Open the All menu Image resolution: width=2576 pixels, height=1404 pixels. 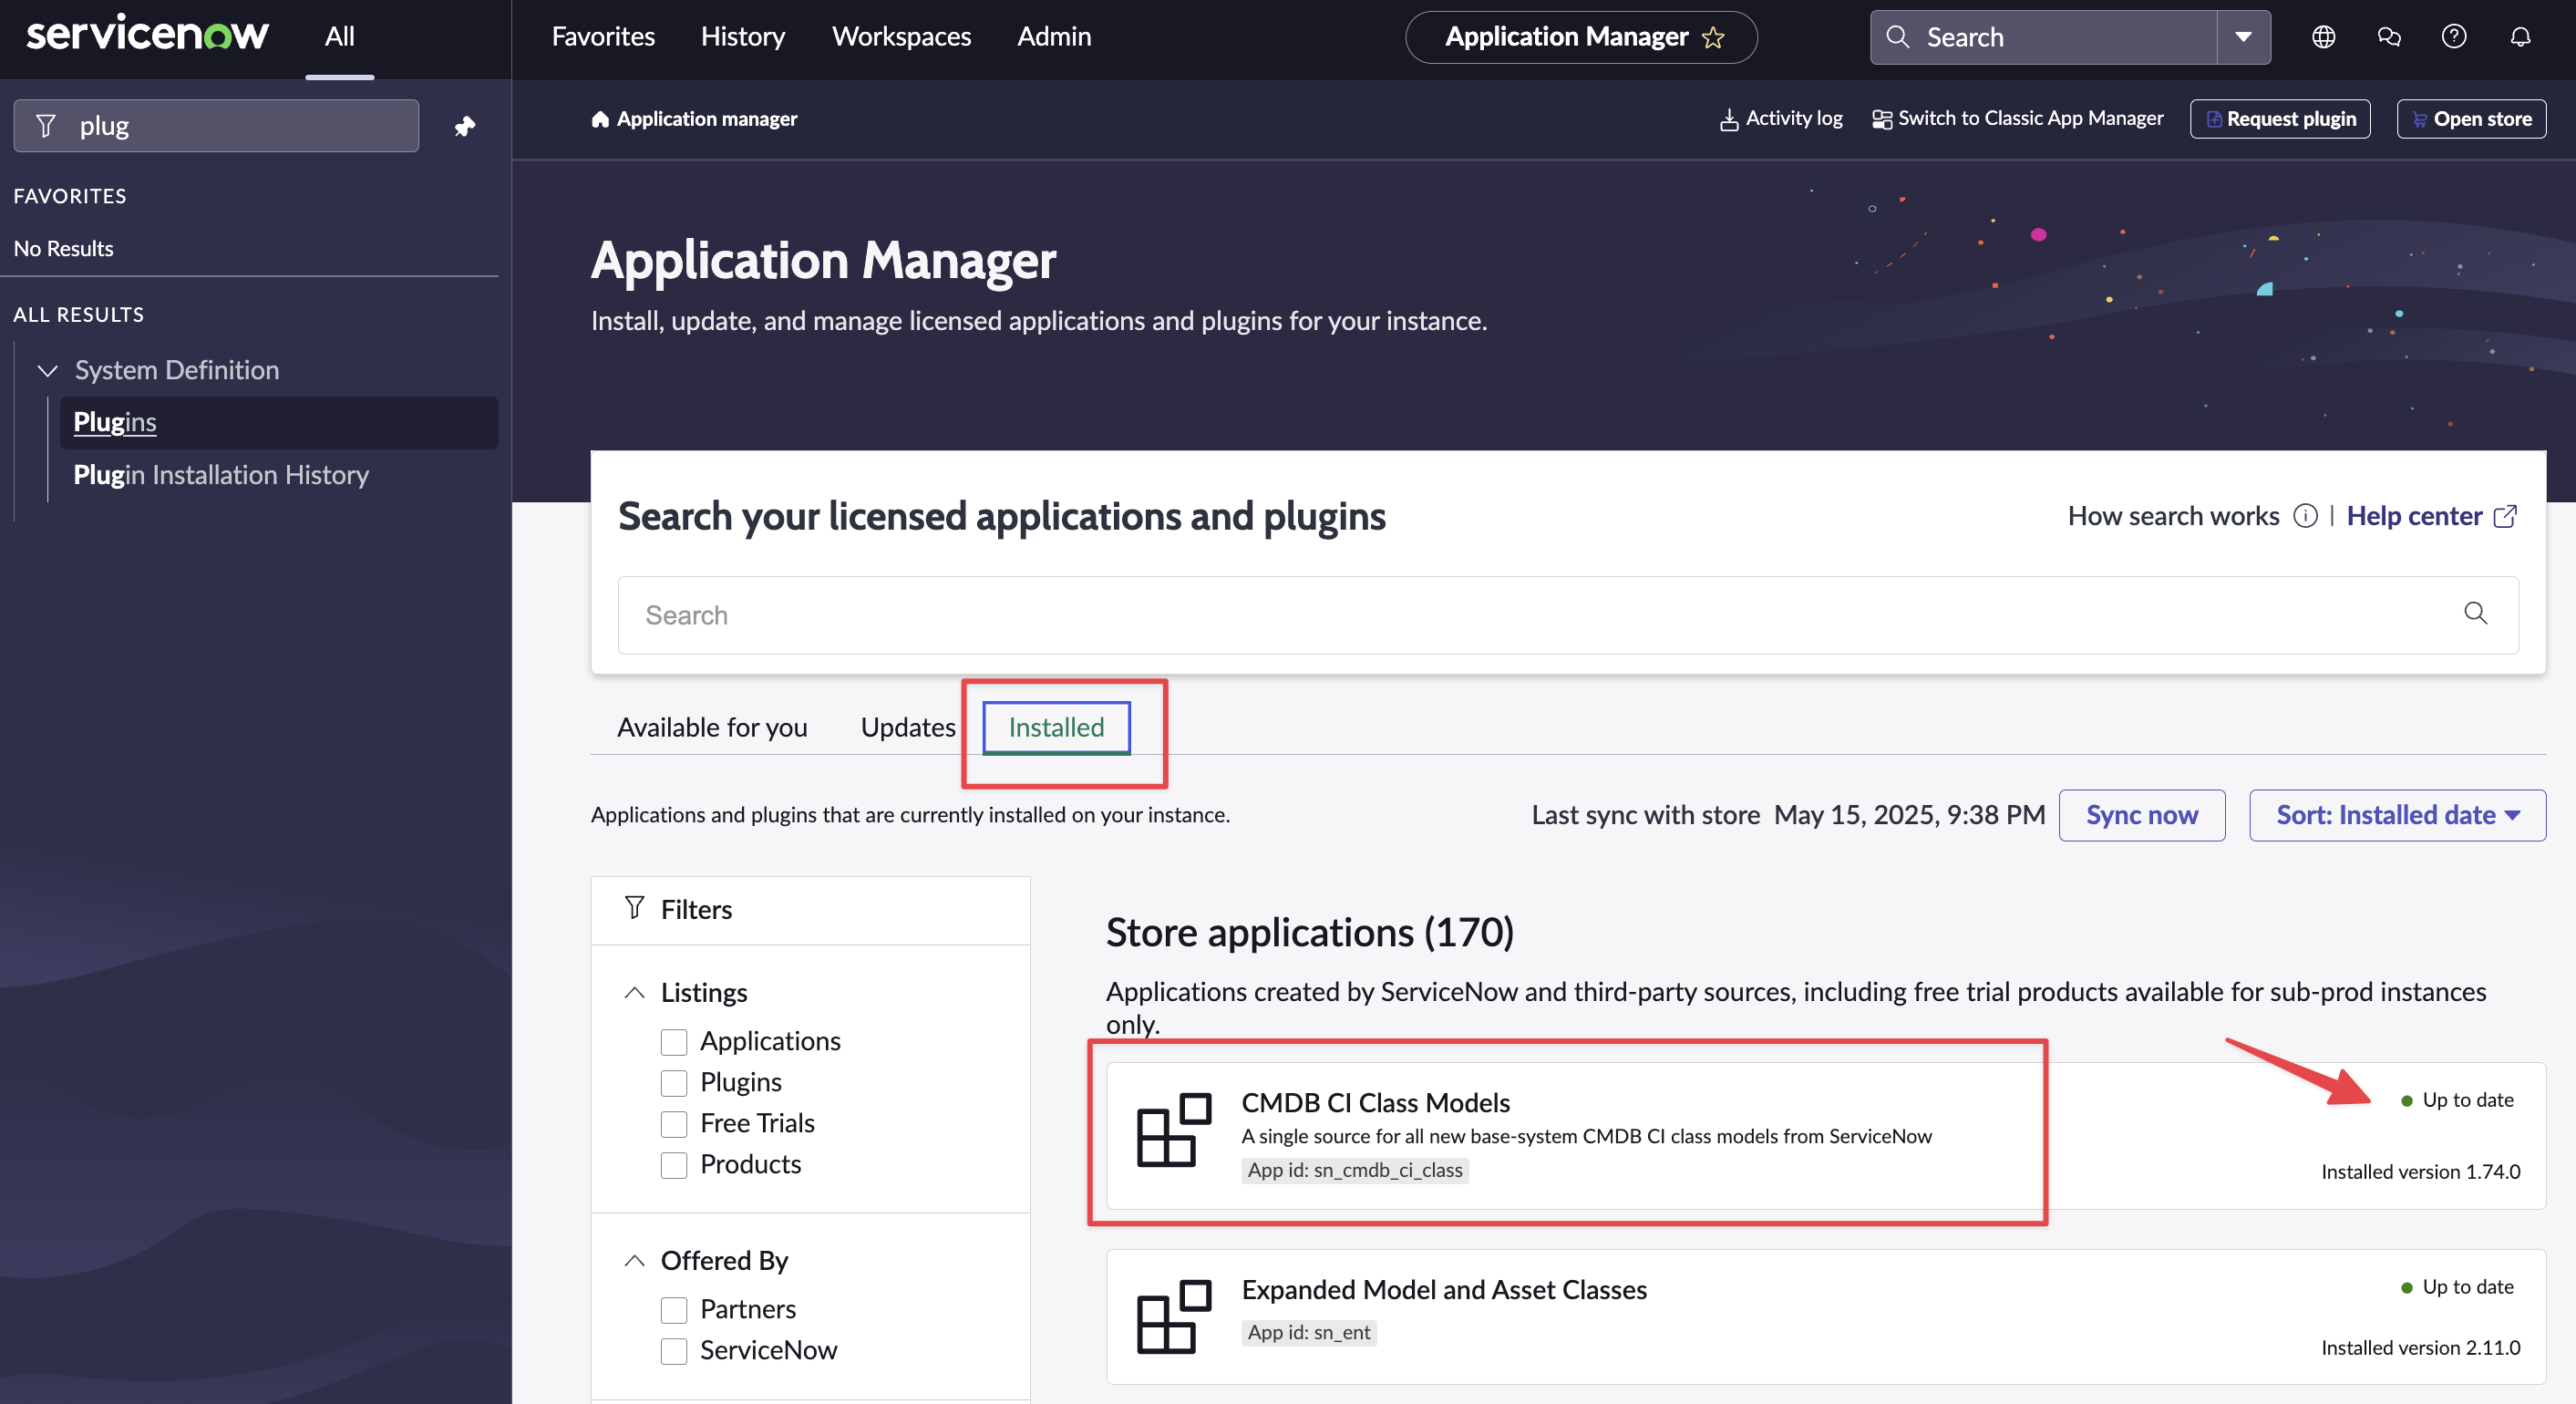coord(339,37)
